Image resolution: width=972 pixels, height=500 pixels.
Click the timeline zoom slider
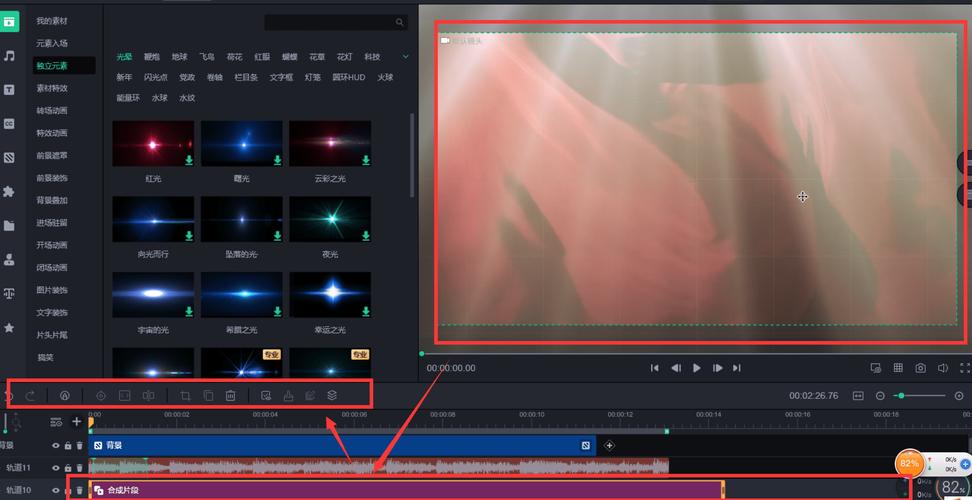(x=920, y=396)
